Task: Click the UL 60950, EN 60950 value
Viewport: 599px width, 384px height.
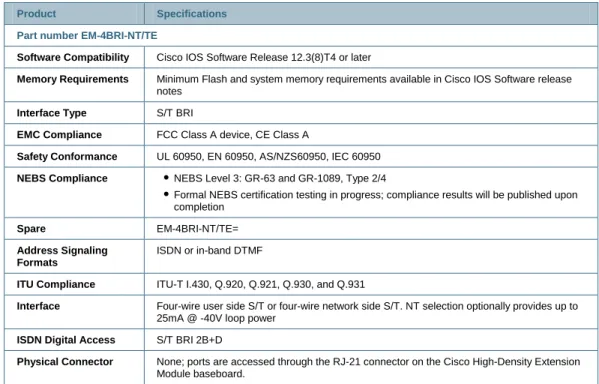Action: click(x=268, y=156)
